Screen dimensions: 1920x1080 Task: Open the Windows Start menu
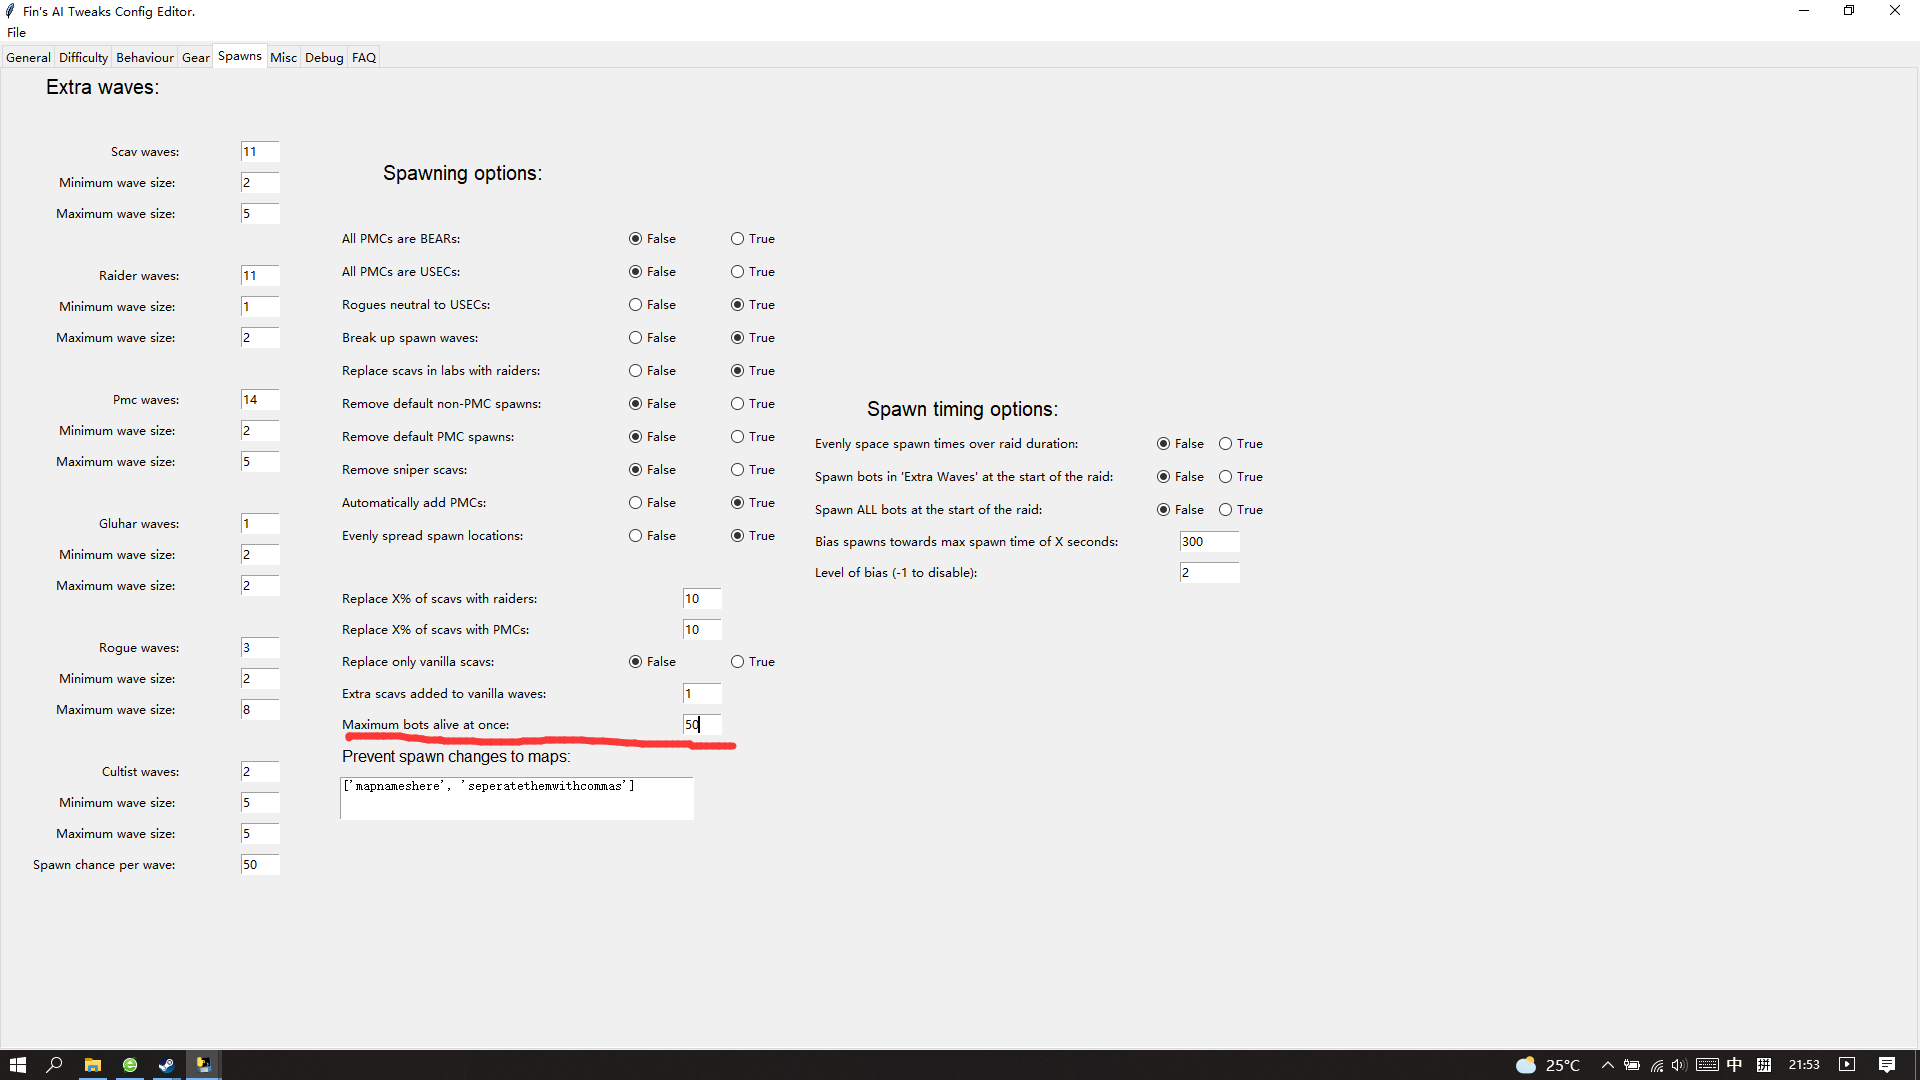click(17, 1065)
